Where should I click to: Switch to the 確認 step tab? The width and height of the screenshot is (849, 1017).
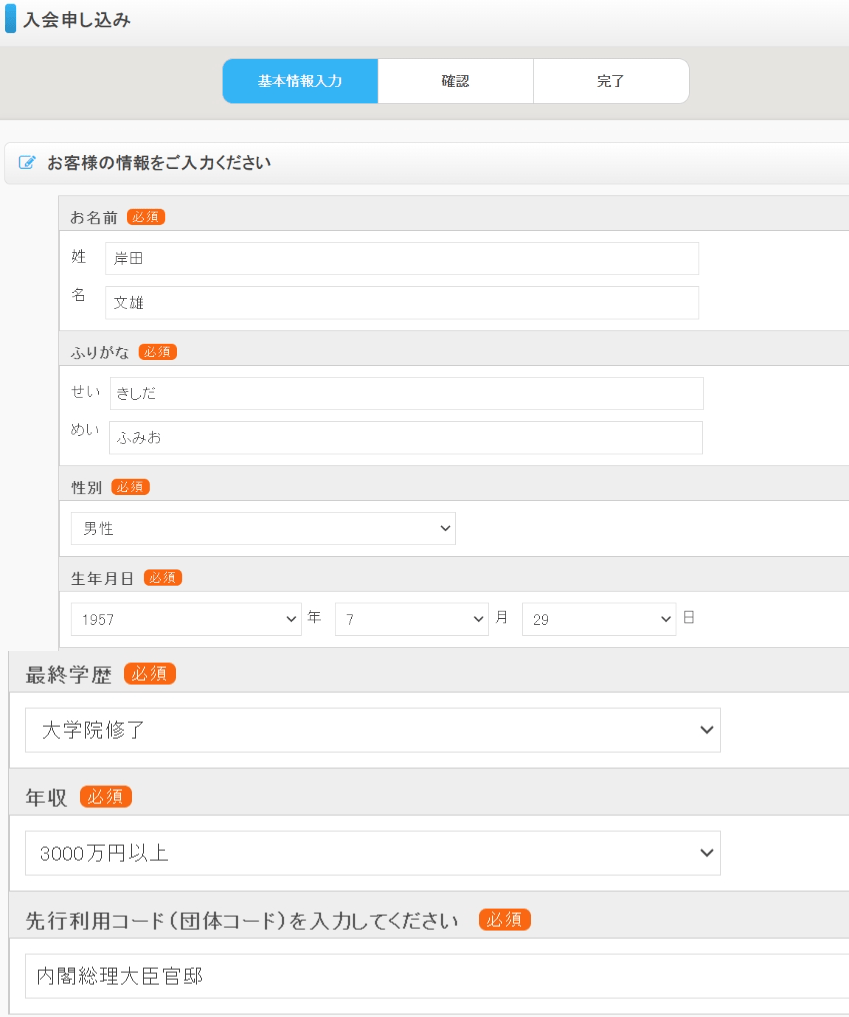point(455,81)
